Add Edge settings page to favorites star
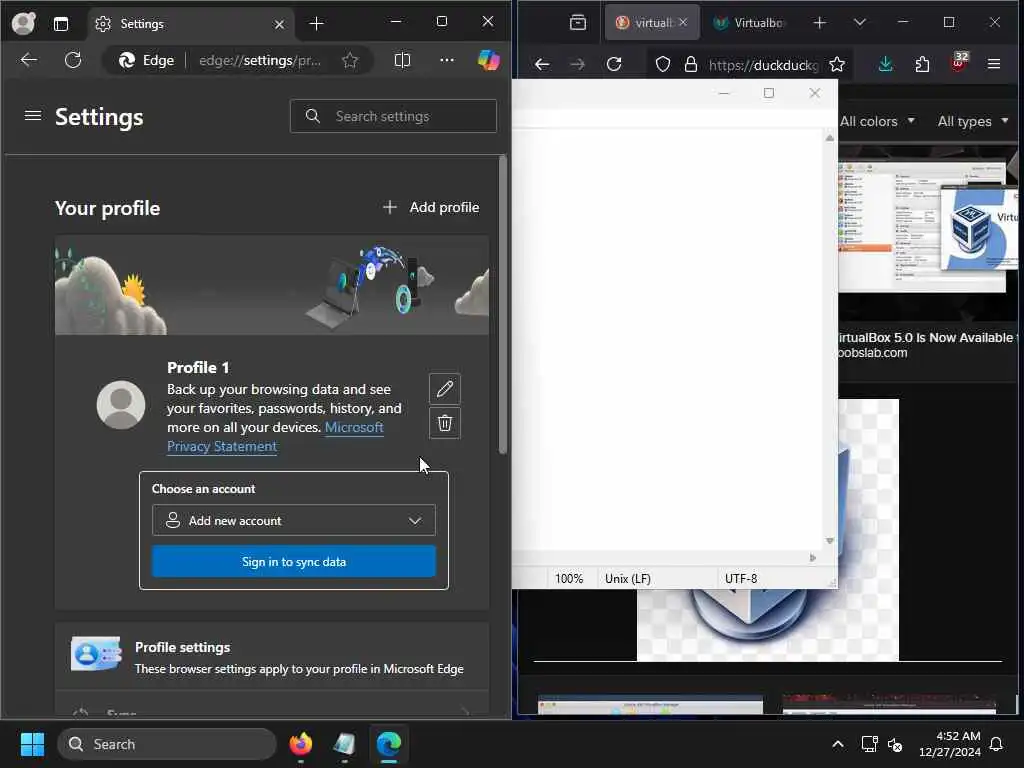Screen dimensions: 1024x768 coord(350,61)
